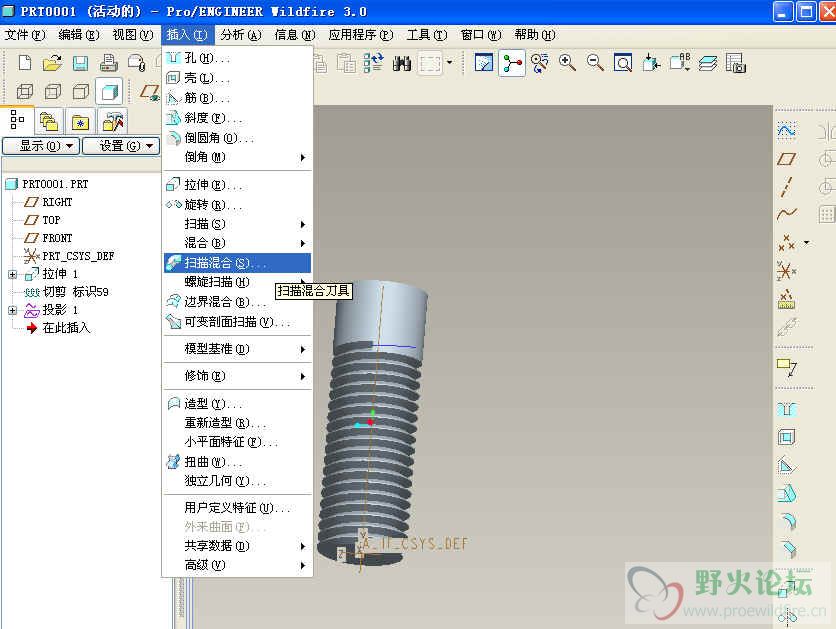Select Hidden Line display icon
Image resolution: width=836 pixels, height=629 pixels.
52,92
